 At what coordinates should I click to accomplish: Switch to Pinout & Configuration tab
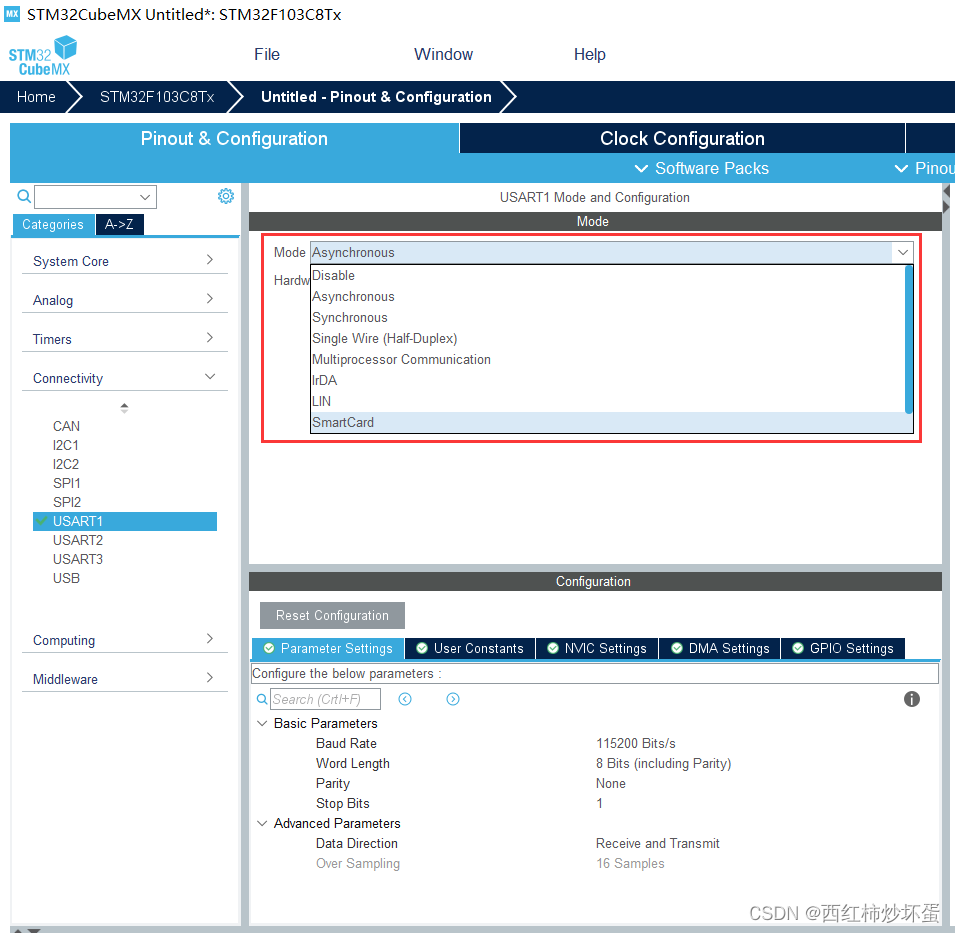point(234,138)
